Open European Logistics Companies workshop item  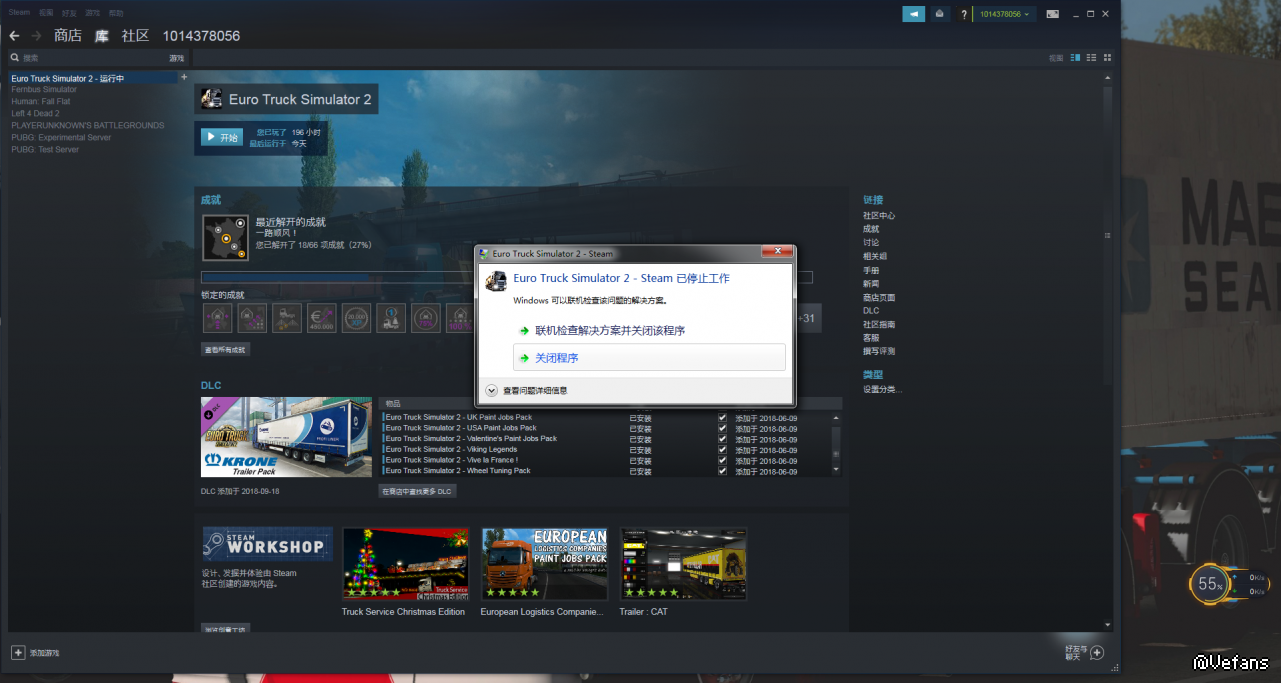point(544,564)
